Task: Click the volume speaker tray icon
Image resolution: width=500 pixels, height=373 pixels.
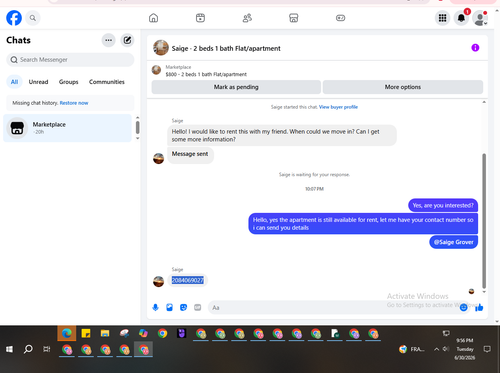Action: click(446, 349)
